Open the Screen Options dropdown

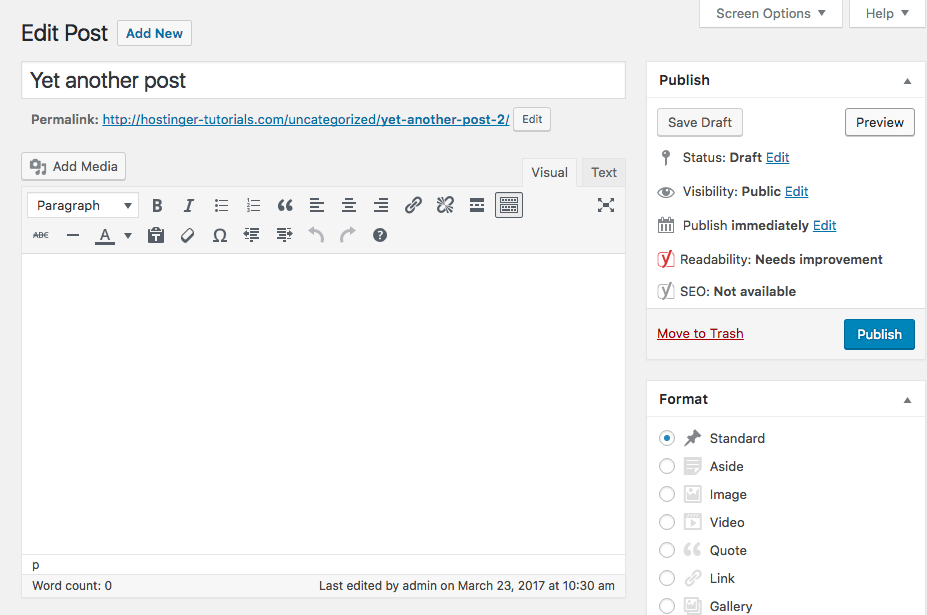coord(770,13)
